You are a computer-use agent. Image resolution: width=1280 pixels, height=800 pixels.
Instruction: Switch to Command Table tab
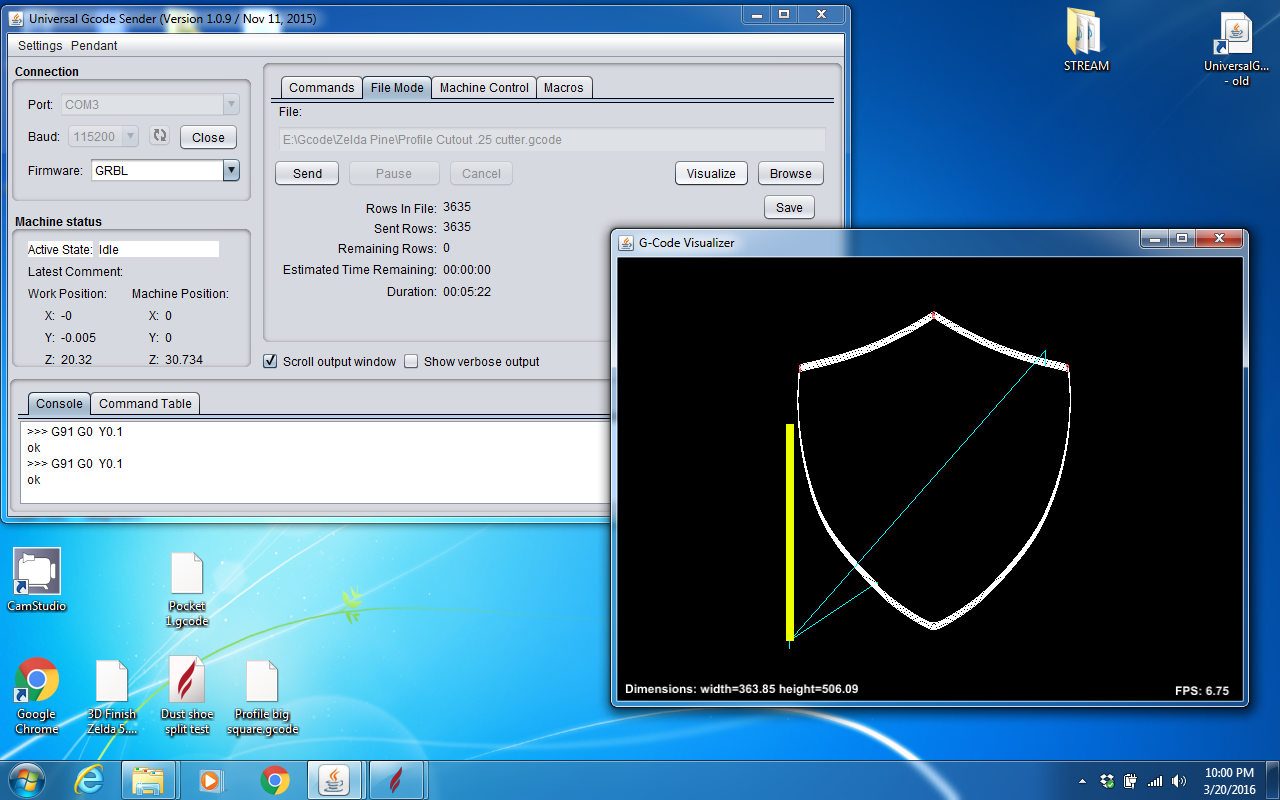click(145, 404)
